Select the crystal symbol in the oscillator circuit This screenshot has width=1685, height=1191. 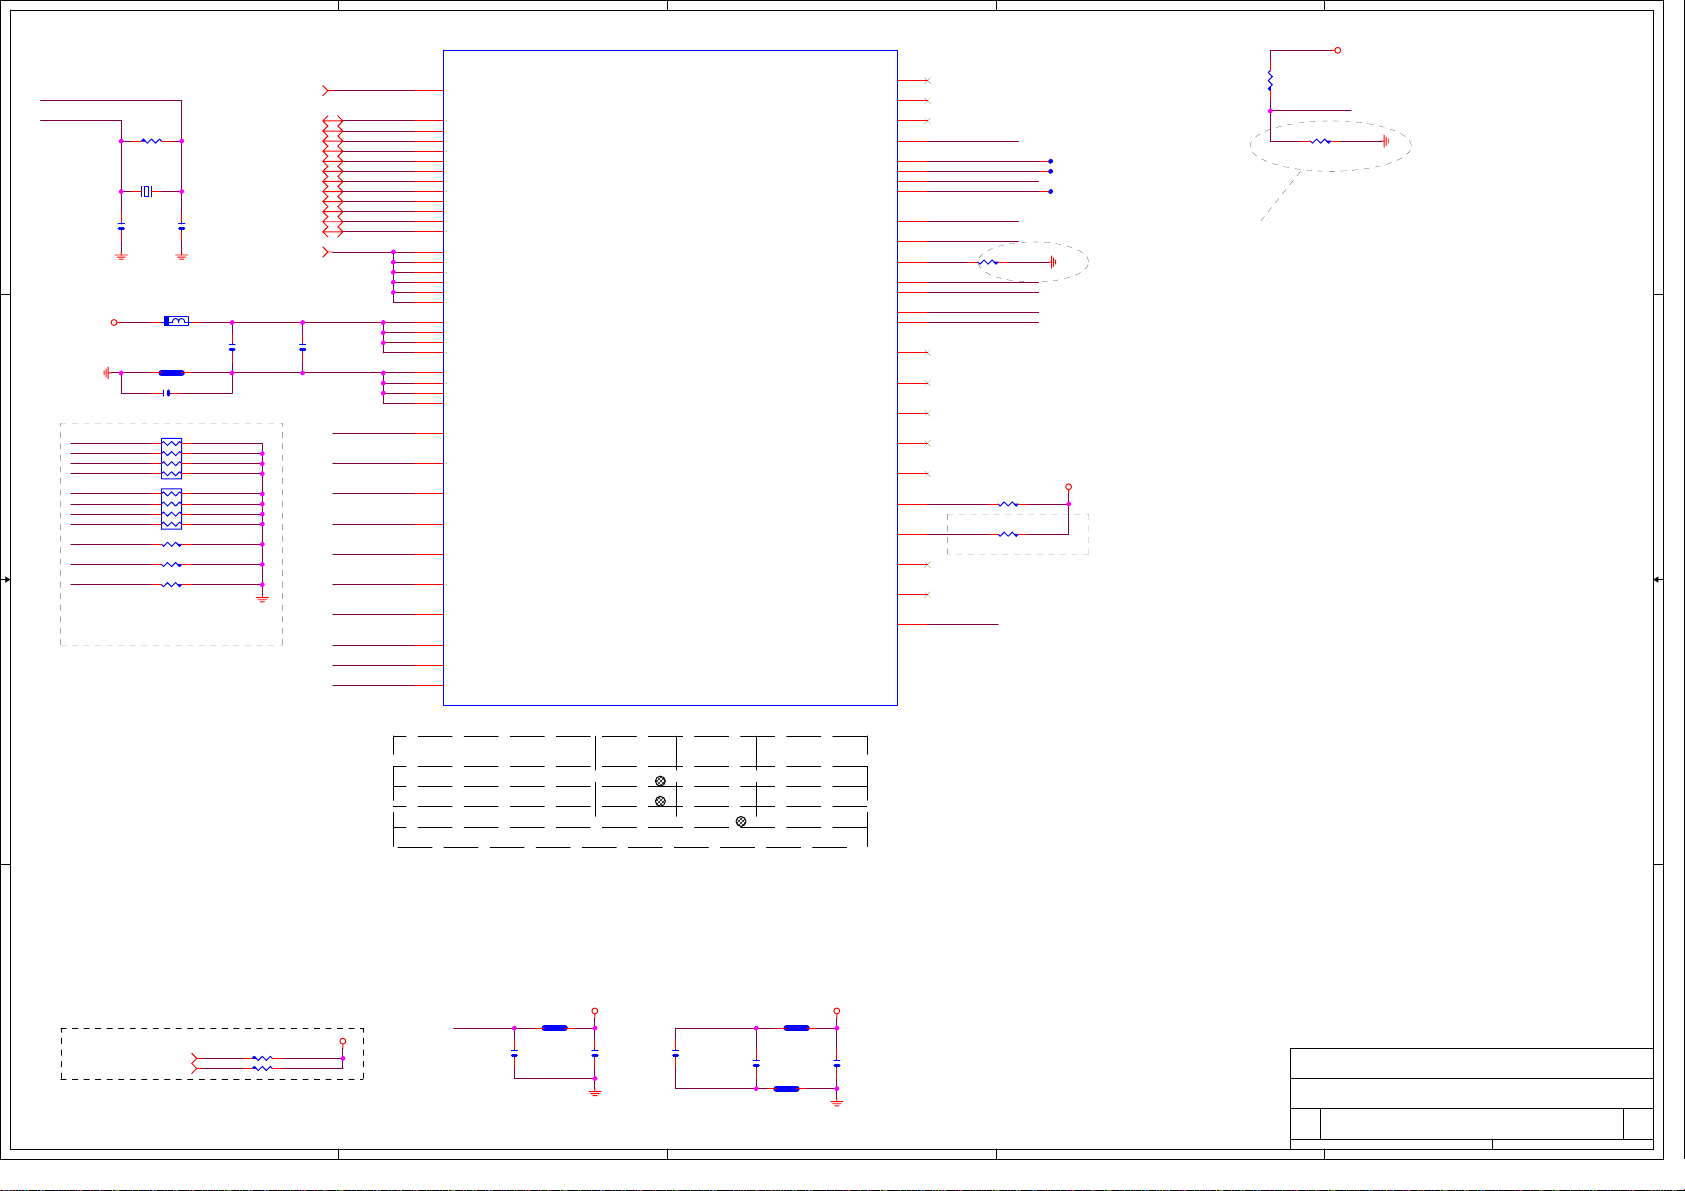(146, 191)
